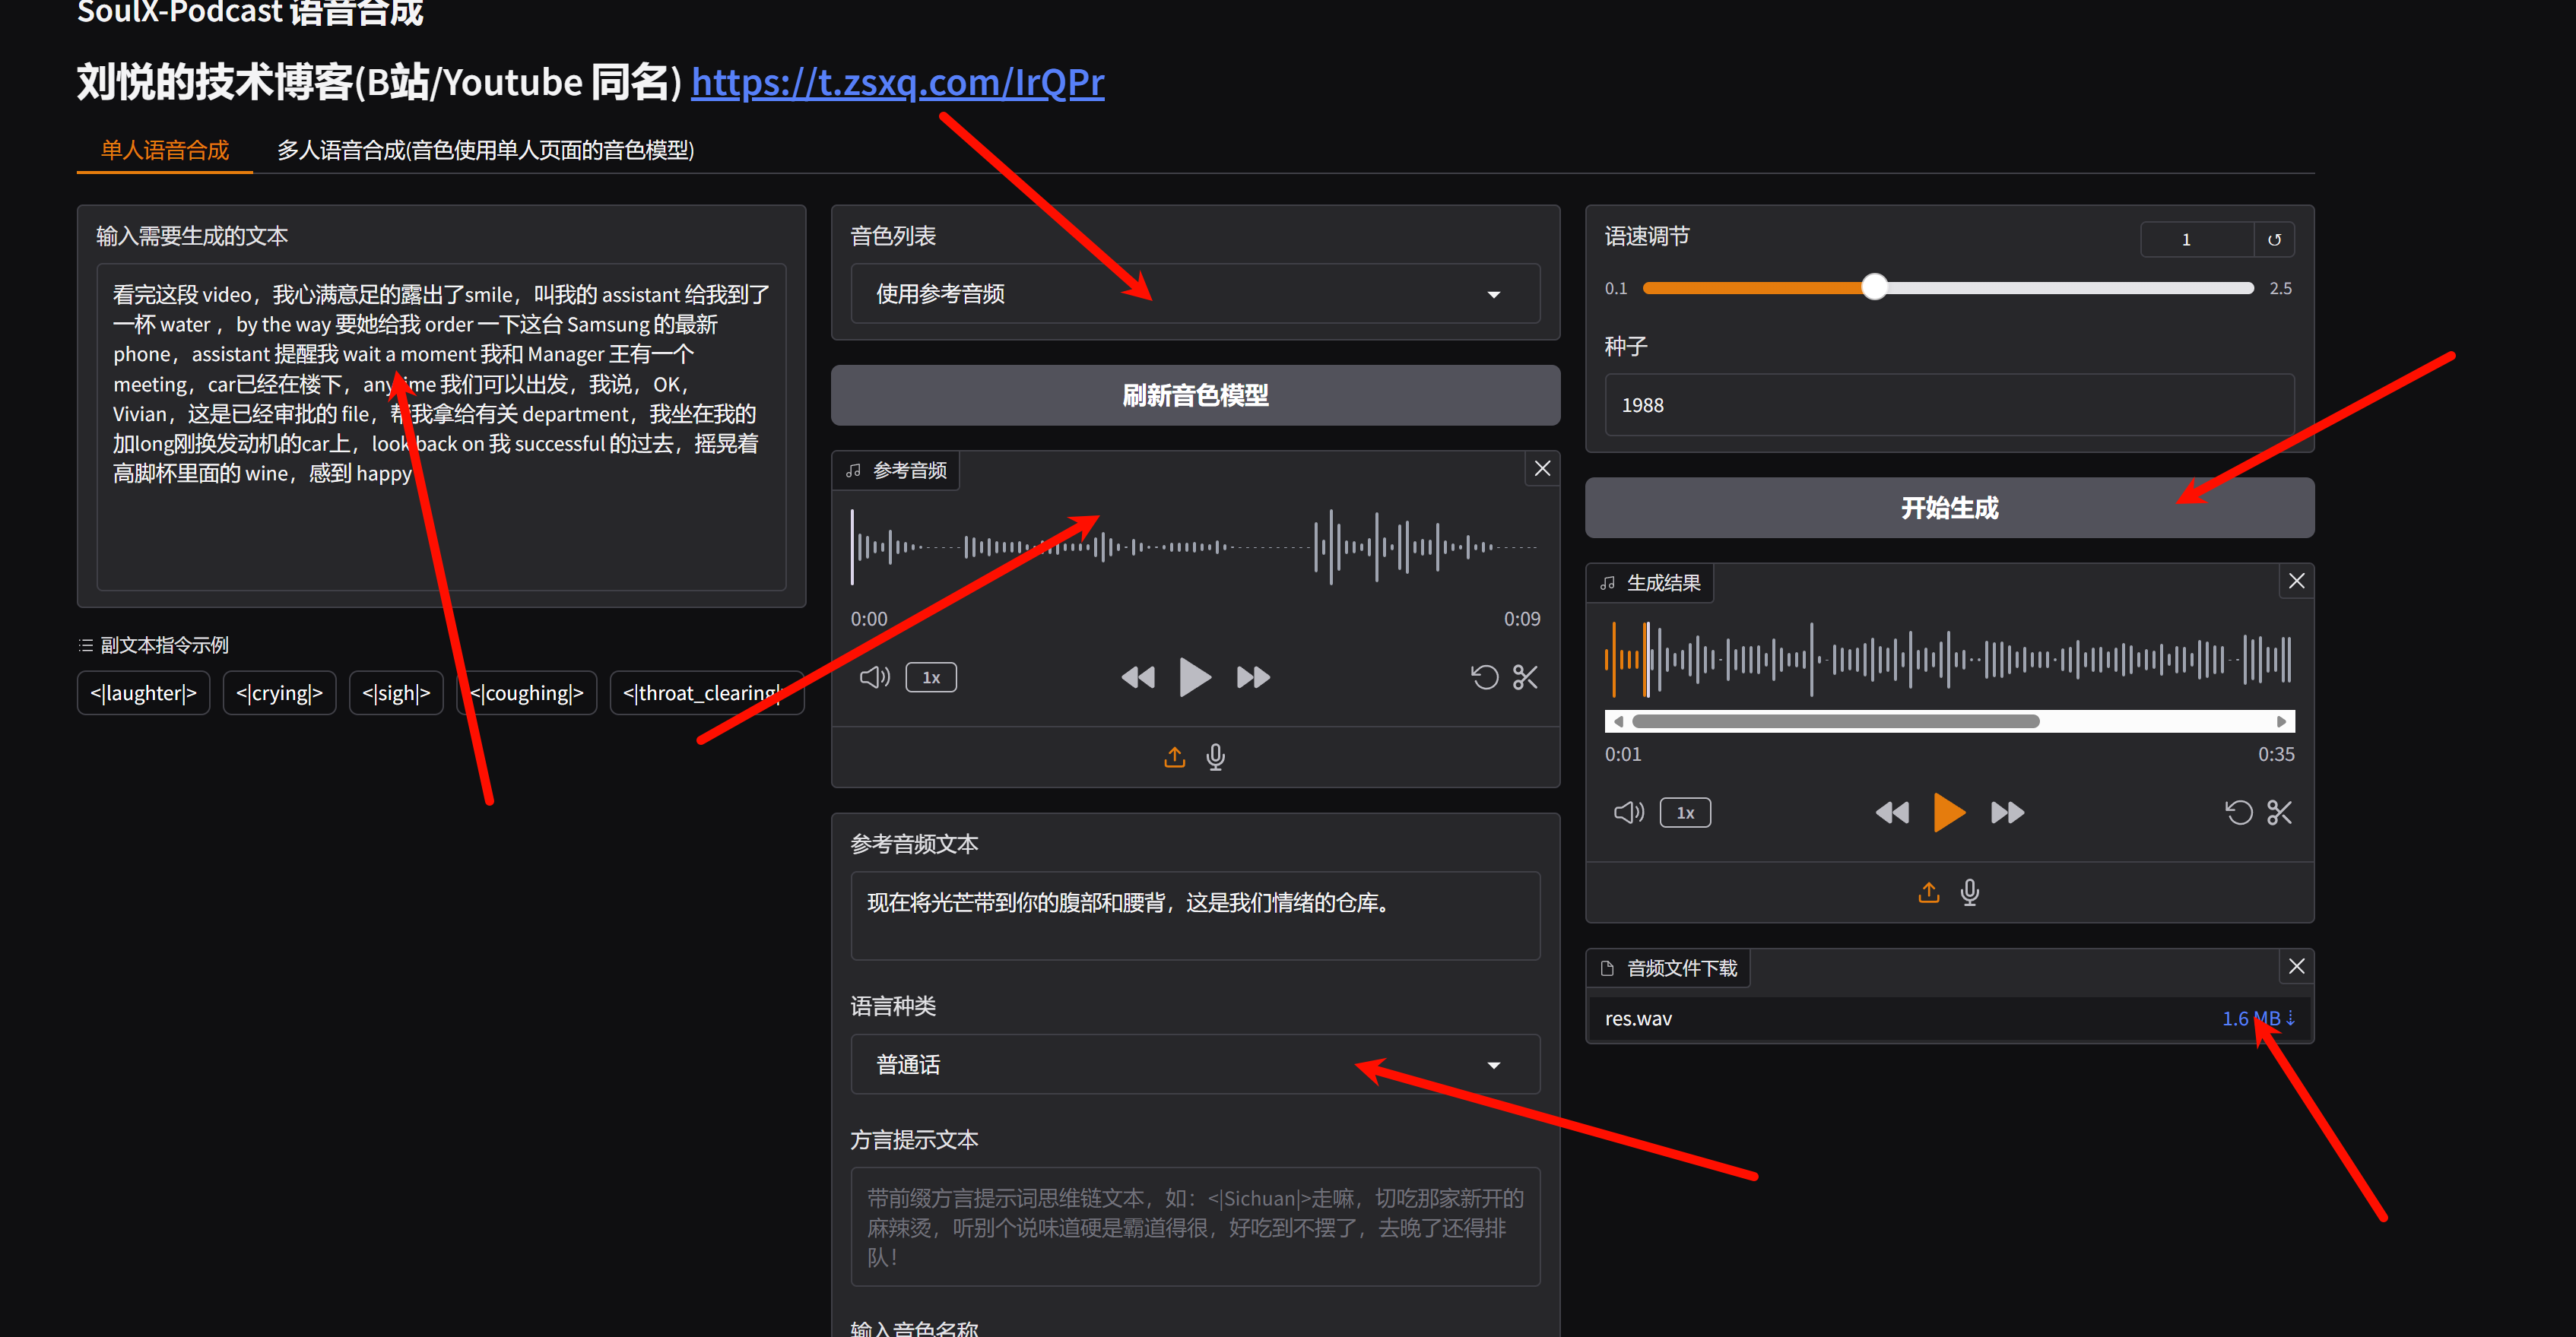Click the 种子 seed input field

pyautogui.click(x=1948, y=405)
